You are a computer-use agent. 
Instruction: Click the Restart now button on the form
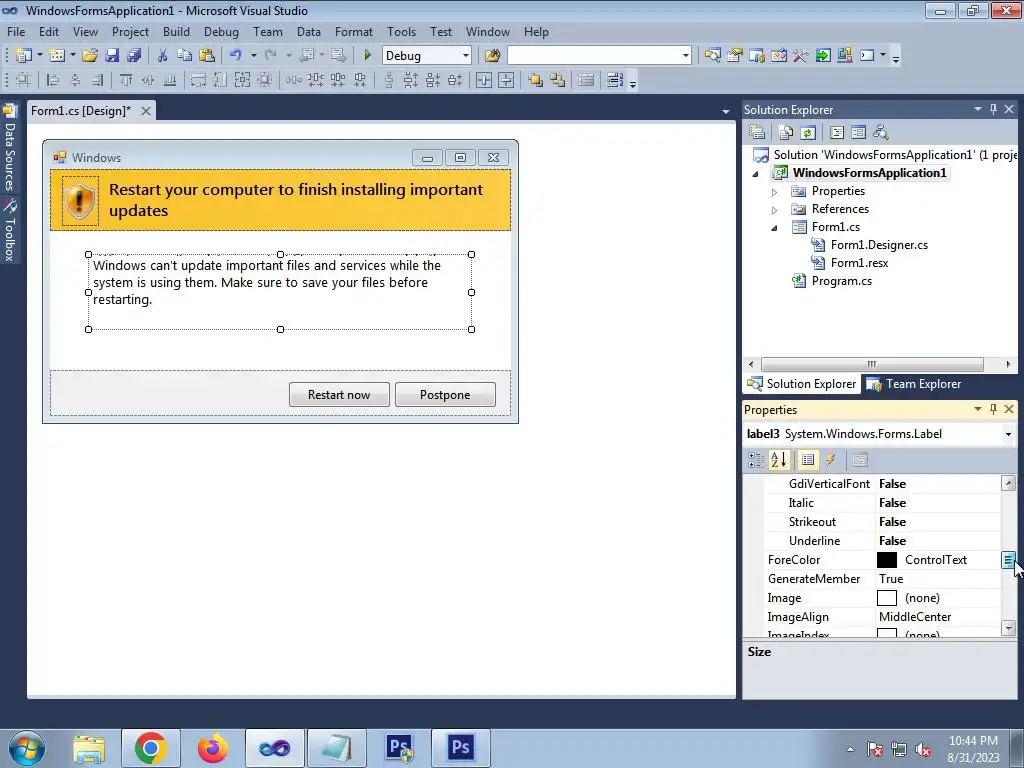click(x=339, y=394)
